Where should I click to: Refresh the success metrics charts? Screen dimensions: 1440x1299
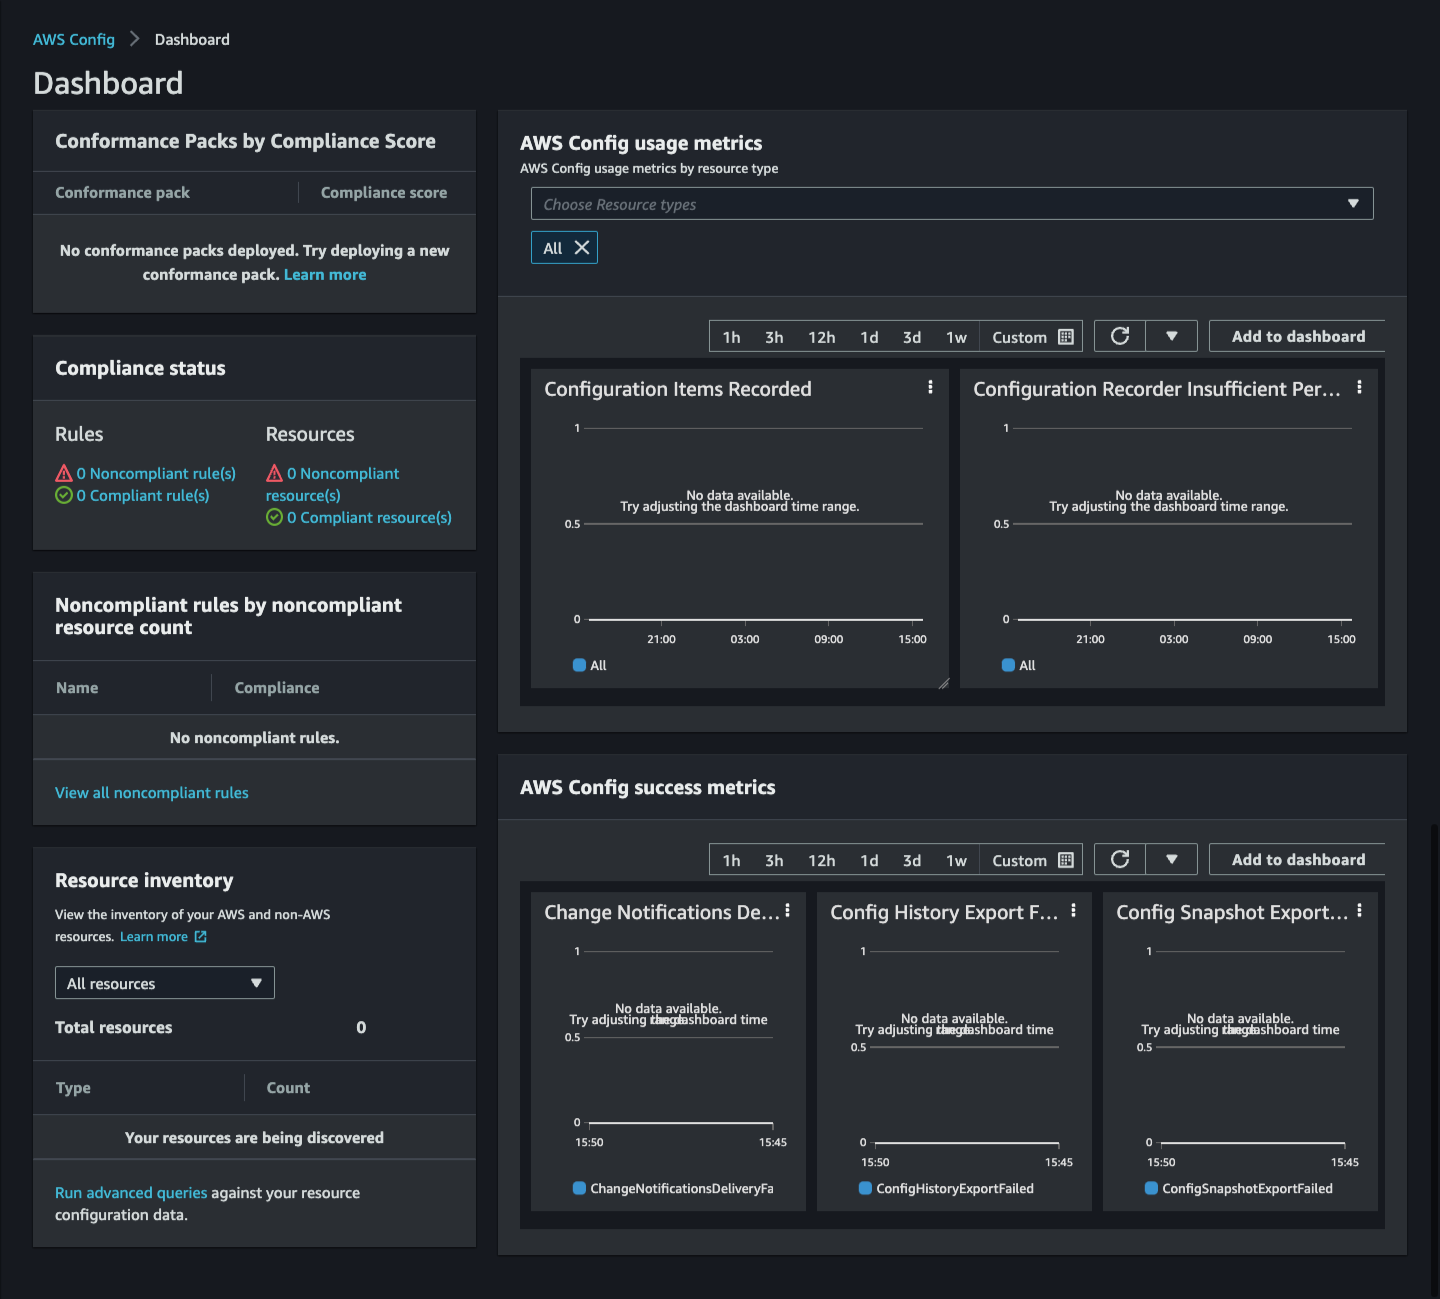tap(1120, 859)
